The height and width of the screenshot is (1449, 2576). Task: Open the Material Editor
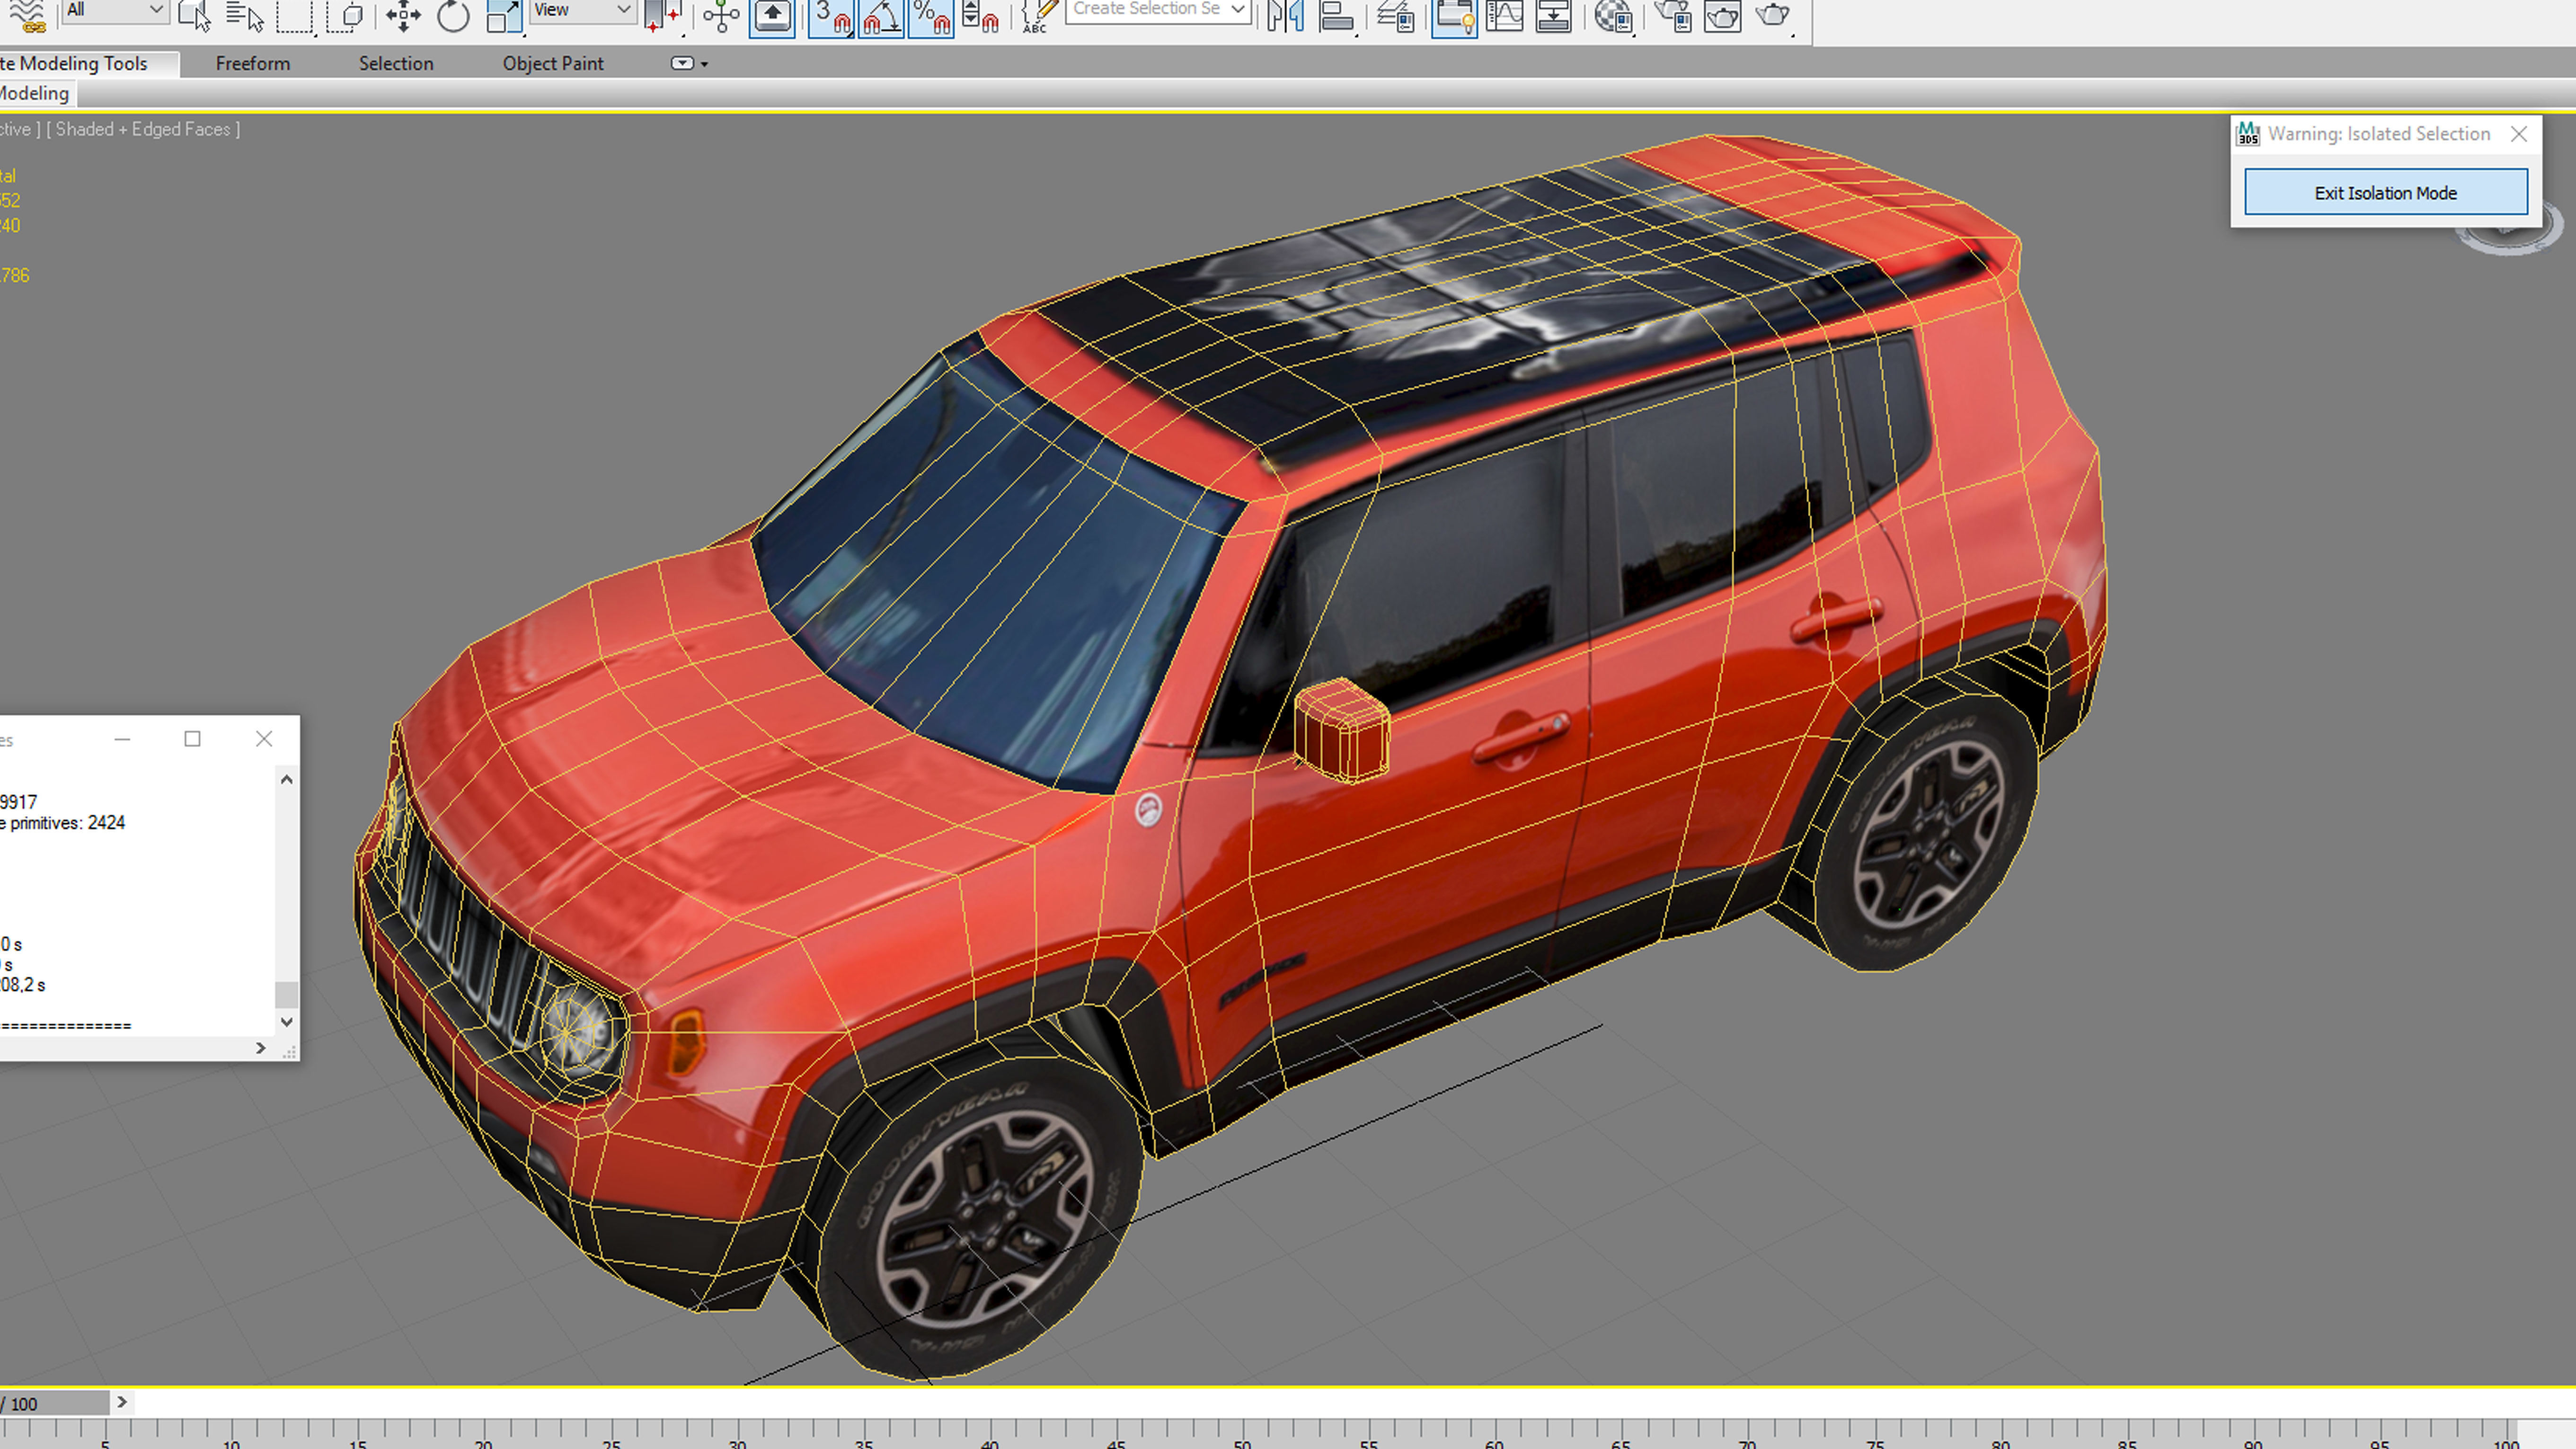coord(1613,15)
